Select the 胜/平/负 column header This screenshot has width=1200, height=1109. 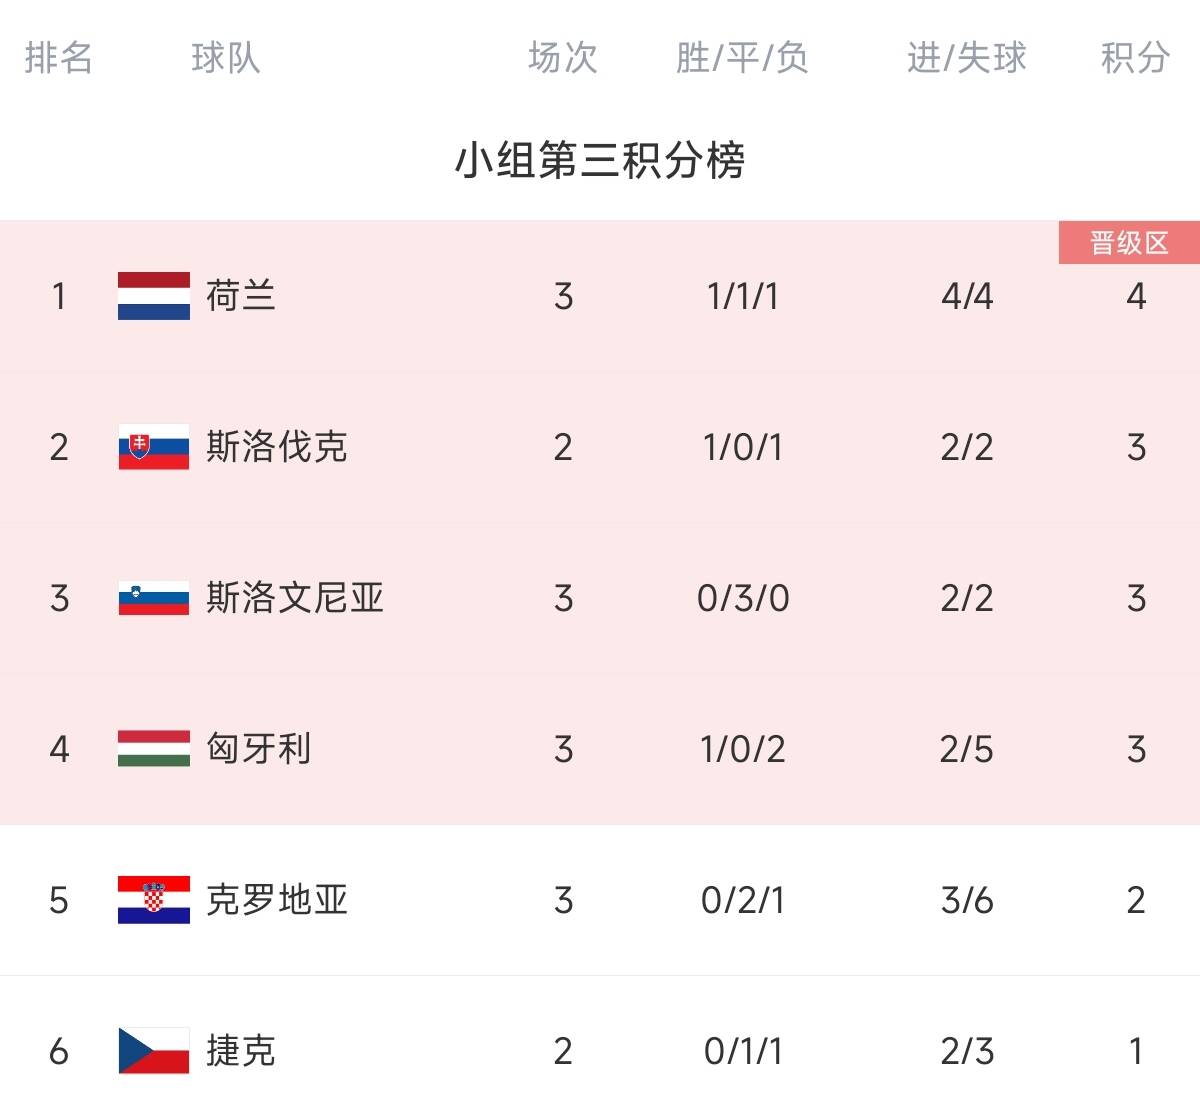tap(742, 58)
